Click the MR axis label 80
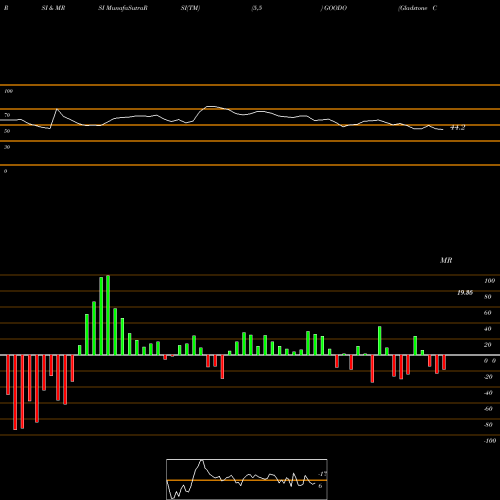This screenshot has width=500, height=500. tap(488, 297)
